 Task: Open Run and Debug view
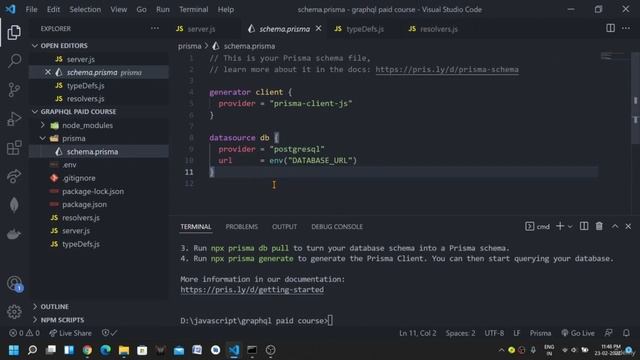pyautogui.click(x=14, y=119)
